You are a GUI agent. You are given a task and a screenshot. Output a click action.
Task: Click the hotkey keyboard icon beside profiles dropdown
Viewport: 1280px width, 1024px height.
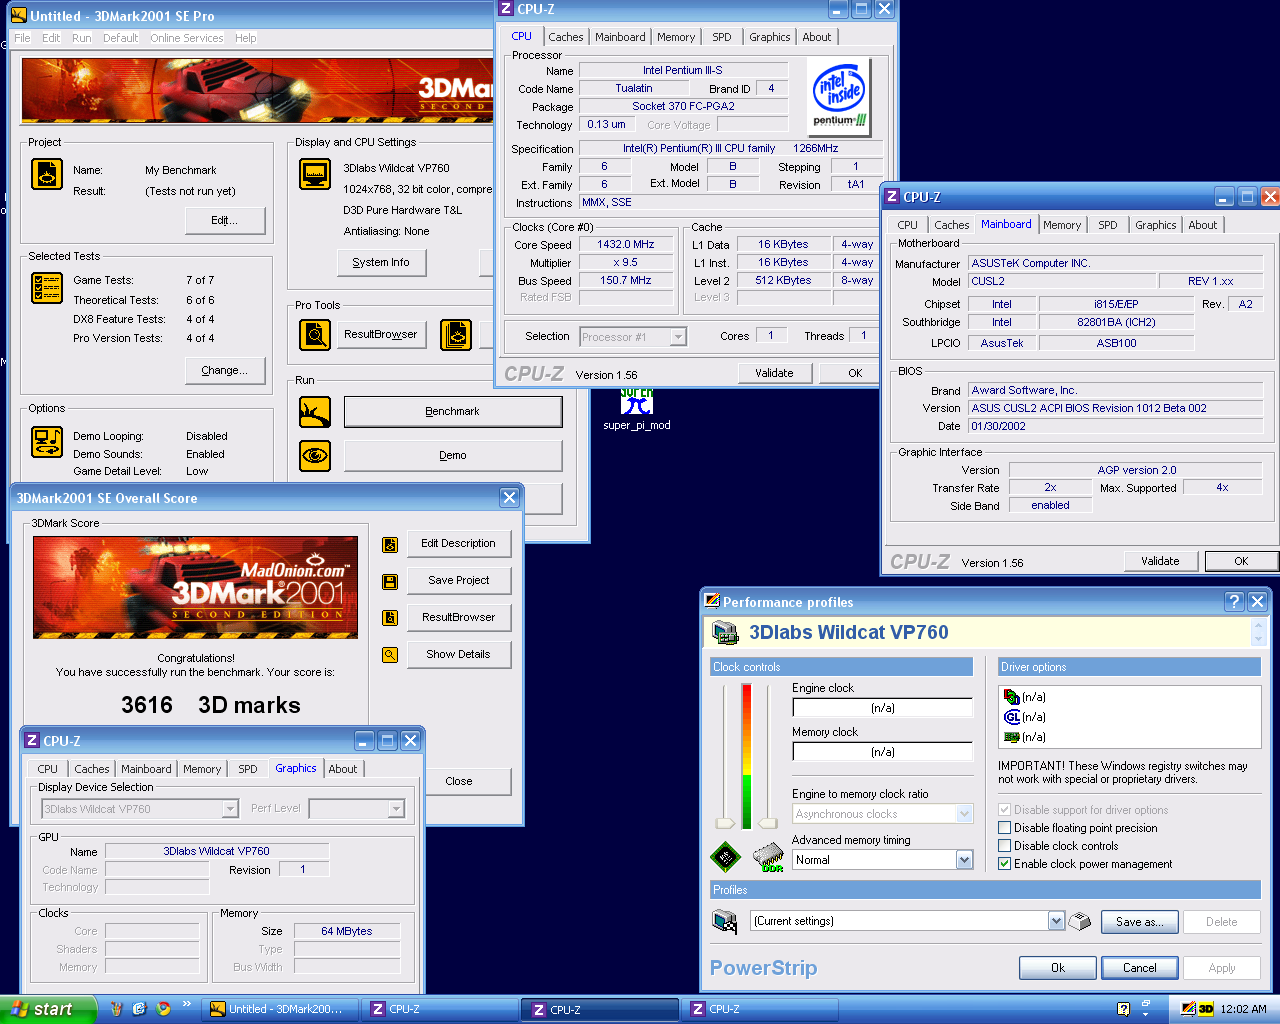click(1080, 921)
